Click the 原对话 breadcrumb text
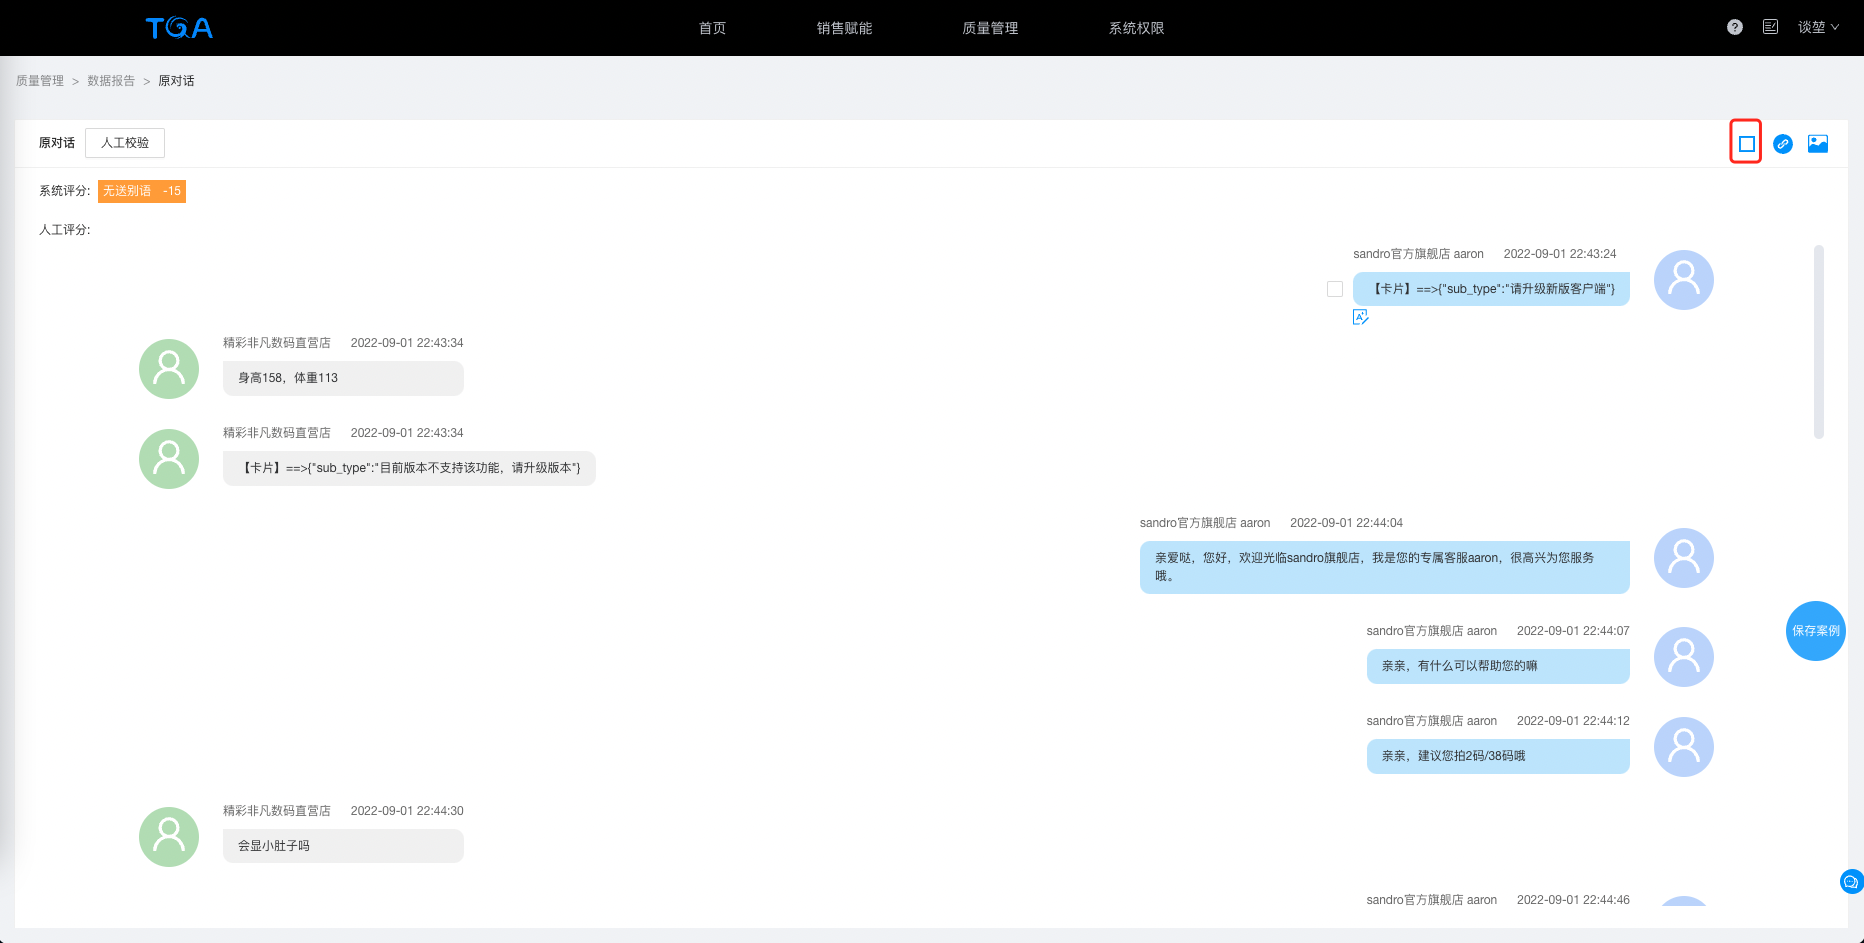1864x943 pixels. pyautogui.click(x=176, y=81)
